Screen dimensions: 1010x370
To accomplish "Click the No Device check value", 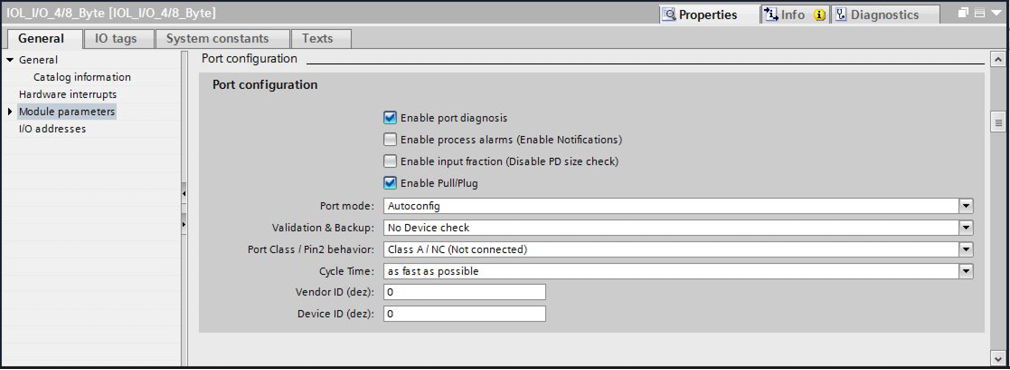I will [x=428, y=228].
